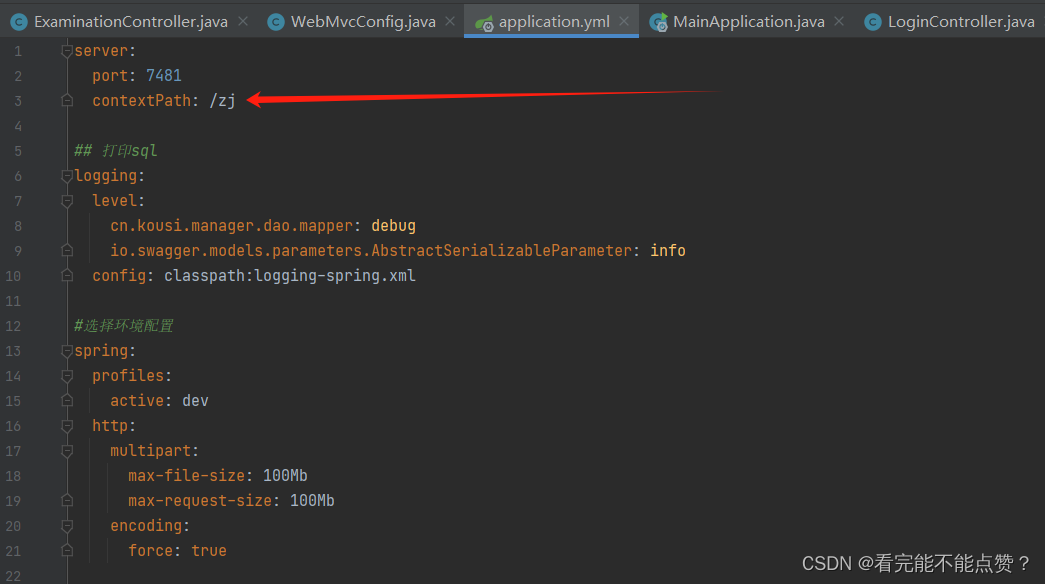Image resolution: width=1045 pixels, height=584 pixels.
Task: Collapse the spring block fold marker
Action: (x=67, y=351)
